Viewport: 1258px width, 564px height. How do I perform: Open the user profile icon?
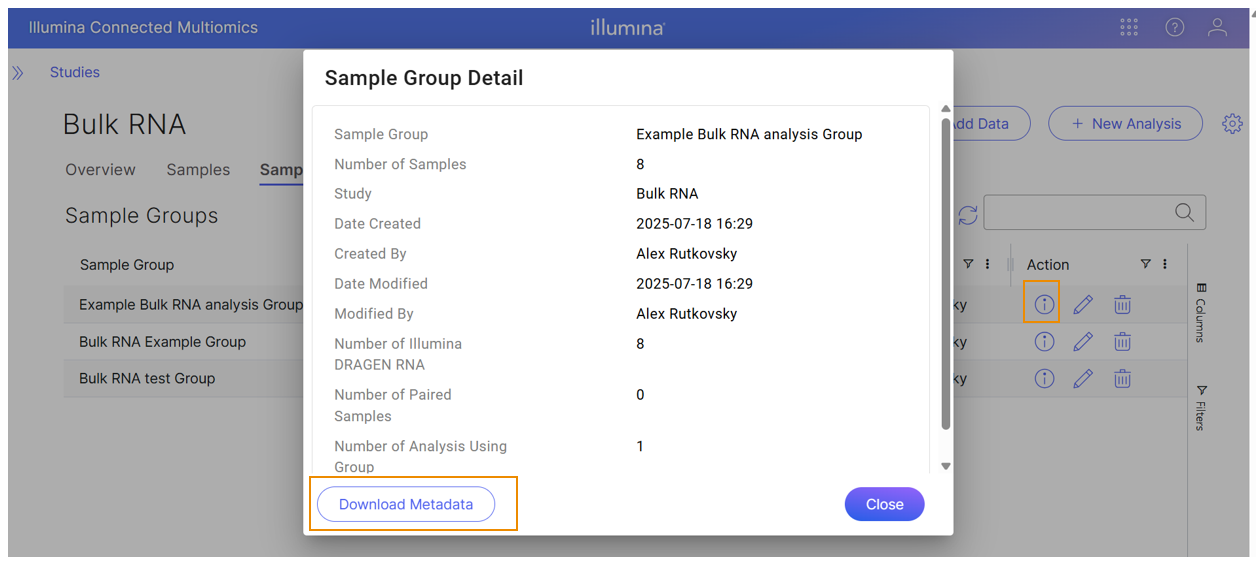pyautogui.click(x=1217, y=28)
